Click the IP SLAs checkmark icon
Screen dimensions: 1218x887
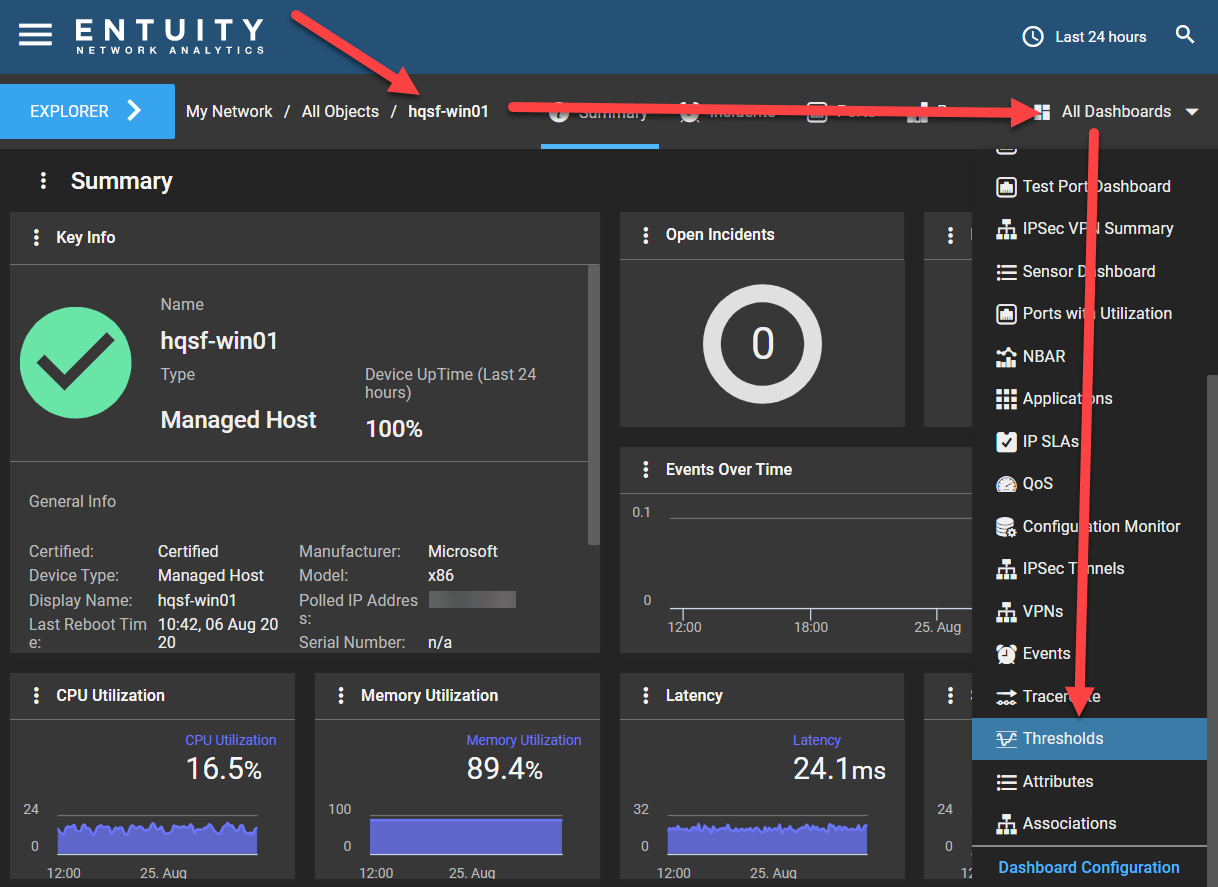[x=1006, y=442]
